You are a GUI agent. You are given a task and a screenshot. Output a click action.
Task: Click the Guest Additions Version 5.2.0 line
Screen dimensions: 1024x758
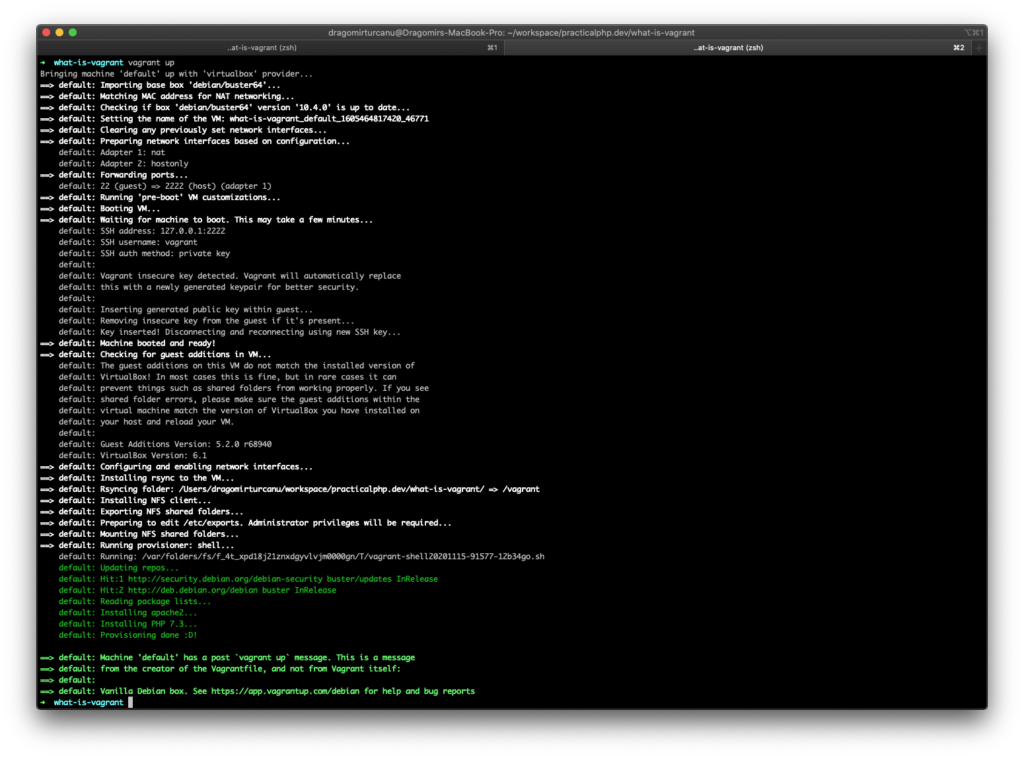(x=187, y=444)
